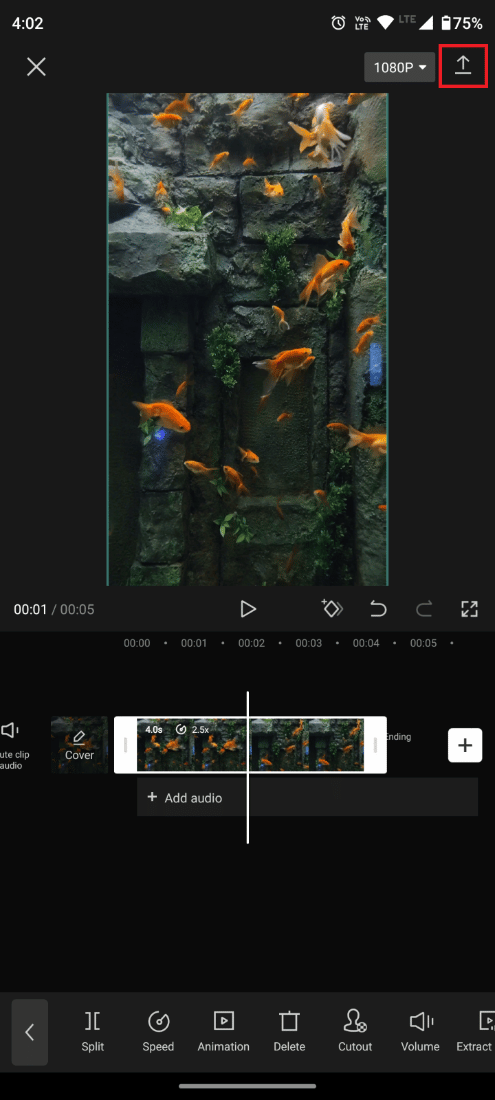Delete the selected clip
This screenshot has height=1100, width=495.
point(289,1031)
